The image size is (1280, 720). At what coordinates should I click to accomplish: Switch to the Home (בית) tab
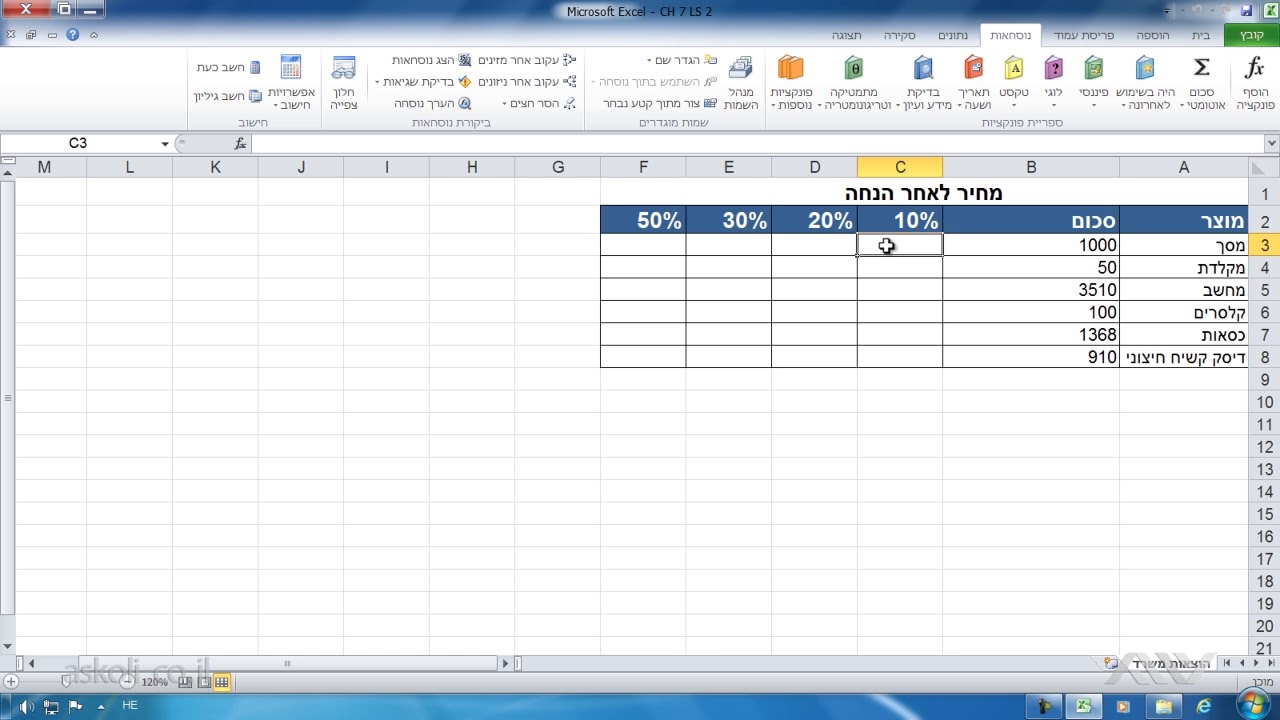(1201, 35)
